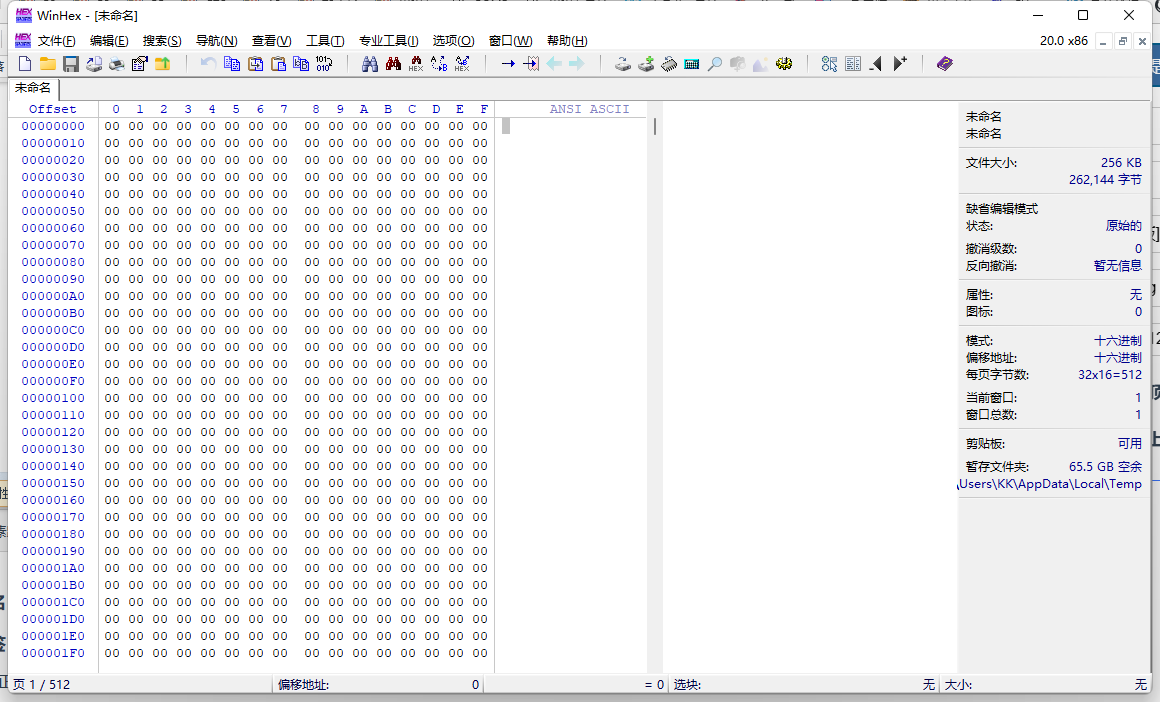Viewport: 1160px width, 702px height.
Task: Click the Go To Offset arrow icon
Action: 508,64
